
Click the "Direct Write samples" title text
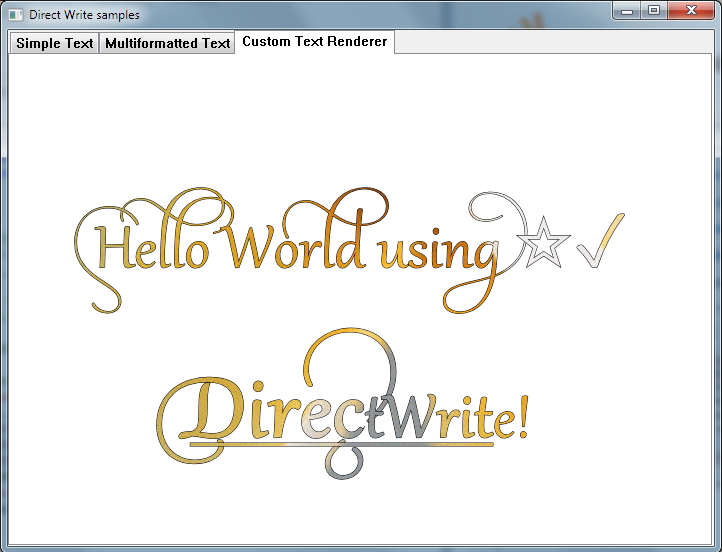84,15
